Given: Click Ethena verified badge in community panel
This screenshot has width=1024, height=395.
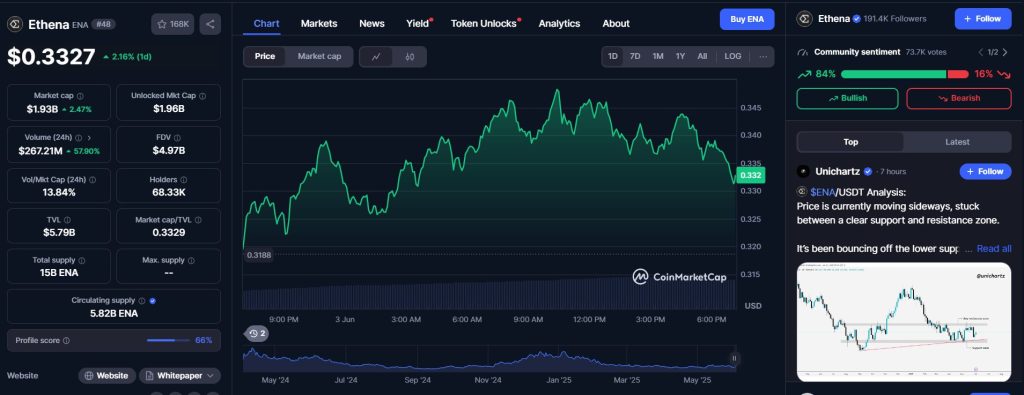Looking at the screenshot, I should [856, 19].
